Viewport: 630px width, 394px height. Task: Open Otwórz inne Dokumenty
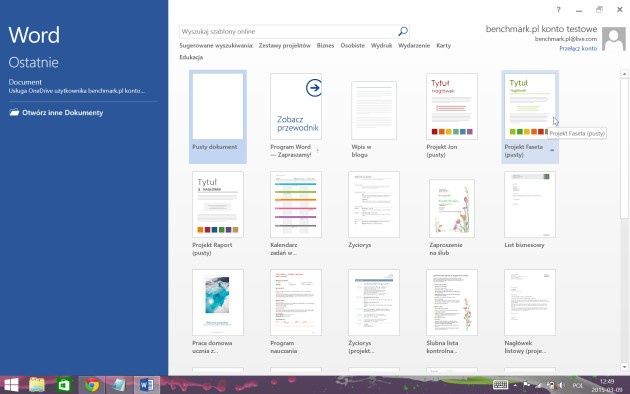[x=56, y=112]
